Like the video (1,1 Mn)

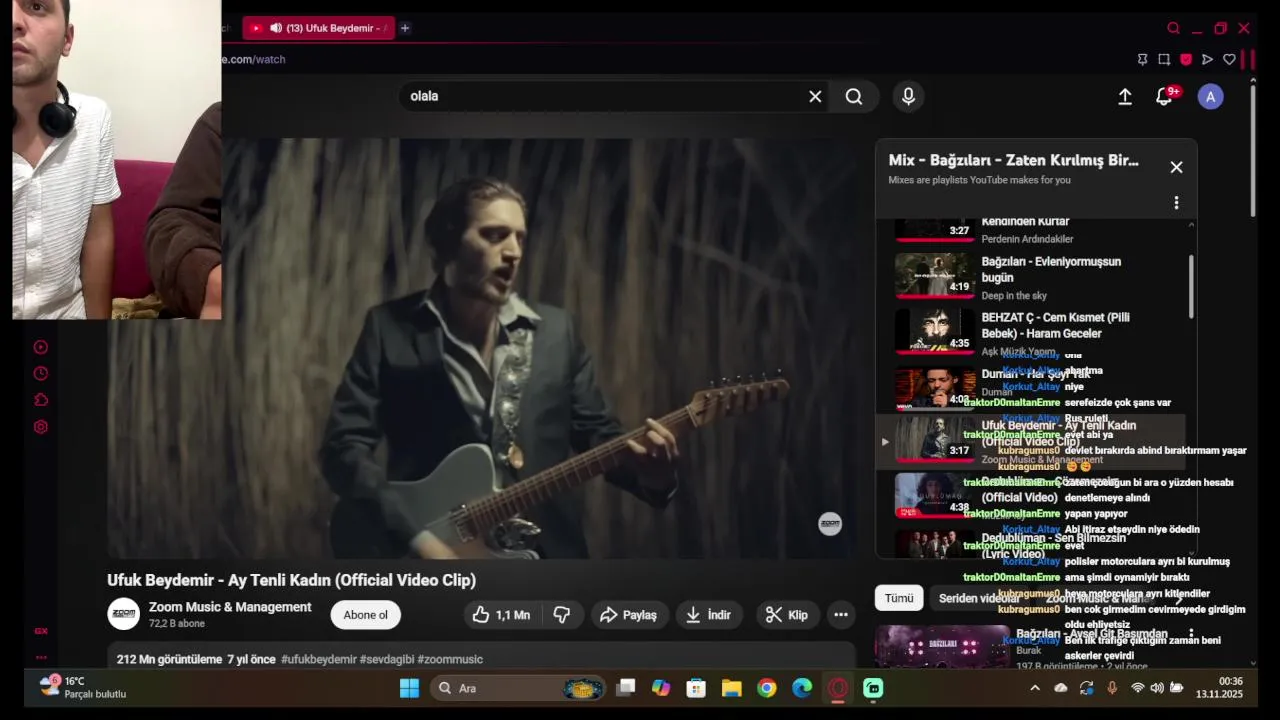pos(501,615)
